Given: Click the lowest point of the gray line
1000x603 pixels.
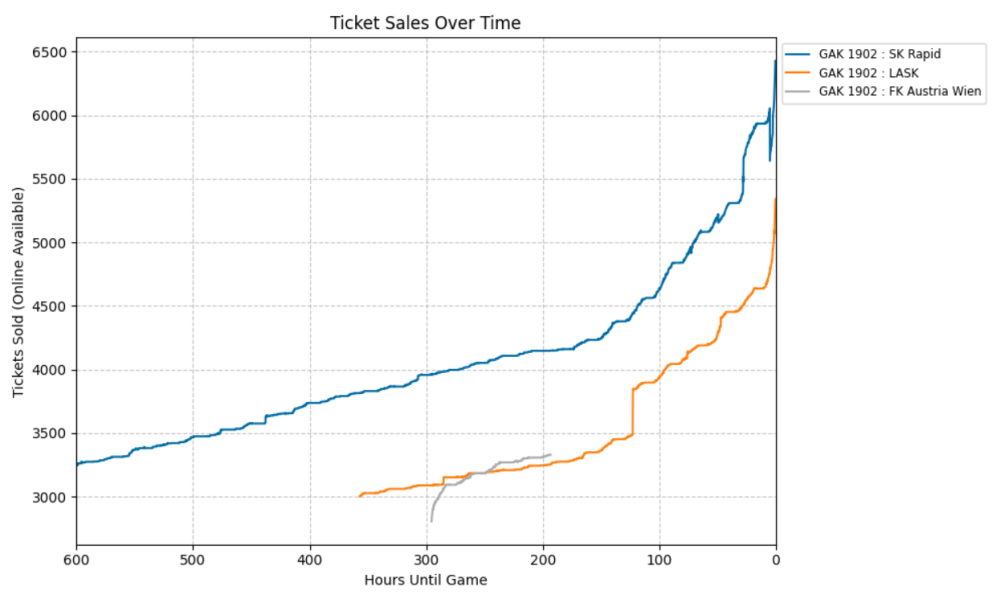Looking at the screenshot, I should [431, 521].
